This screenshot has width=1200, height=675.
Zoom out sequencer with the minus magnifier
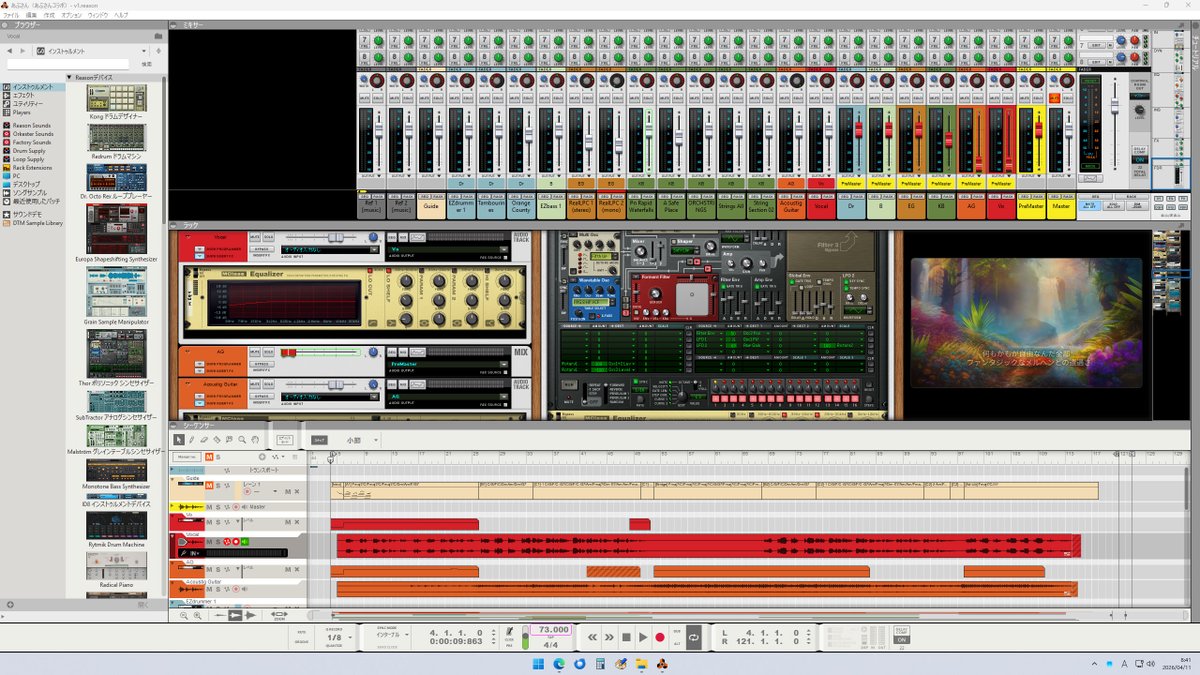(184, 616)
